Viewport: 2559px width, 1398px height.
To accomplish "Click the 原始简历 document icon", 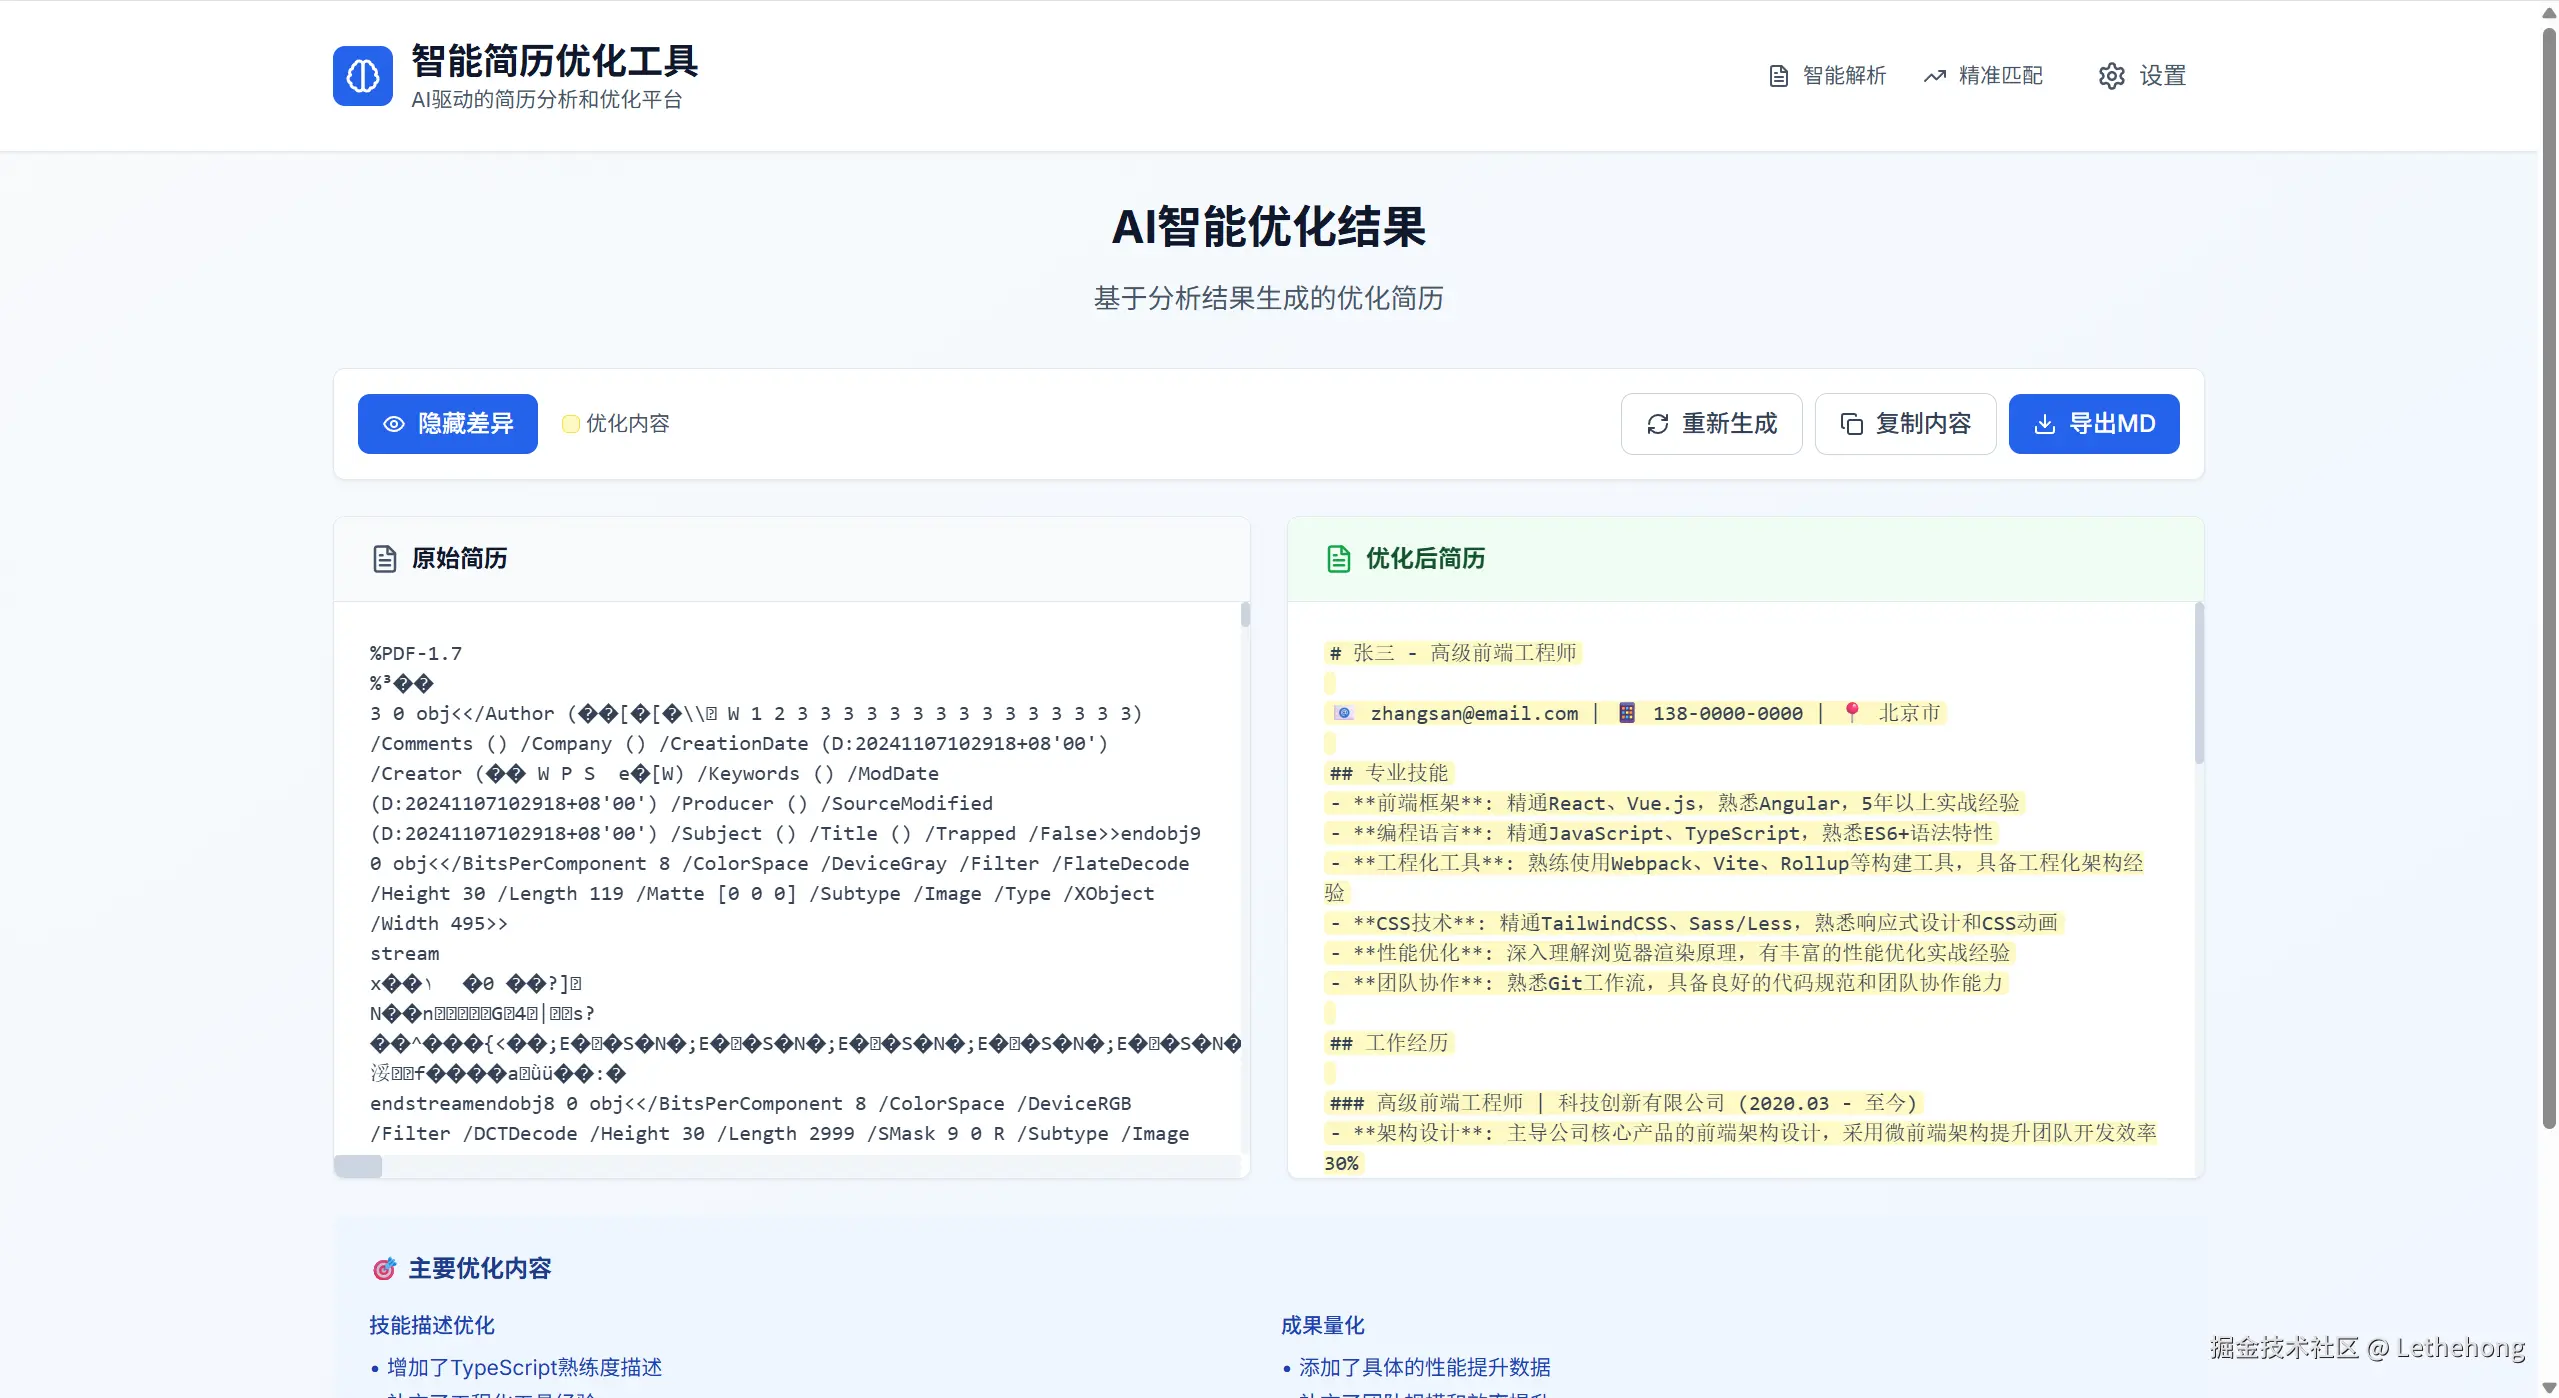I will tap(385, 558).
